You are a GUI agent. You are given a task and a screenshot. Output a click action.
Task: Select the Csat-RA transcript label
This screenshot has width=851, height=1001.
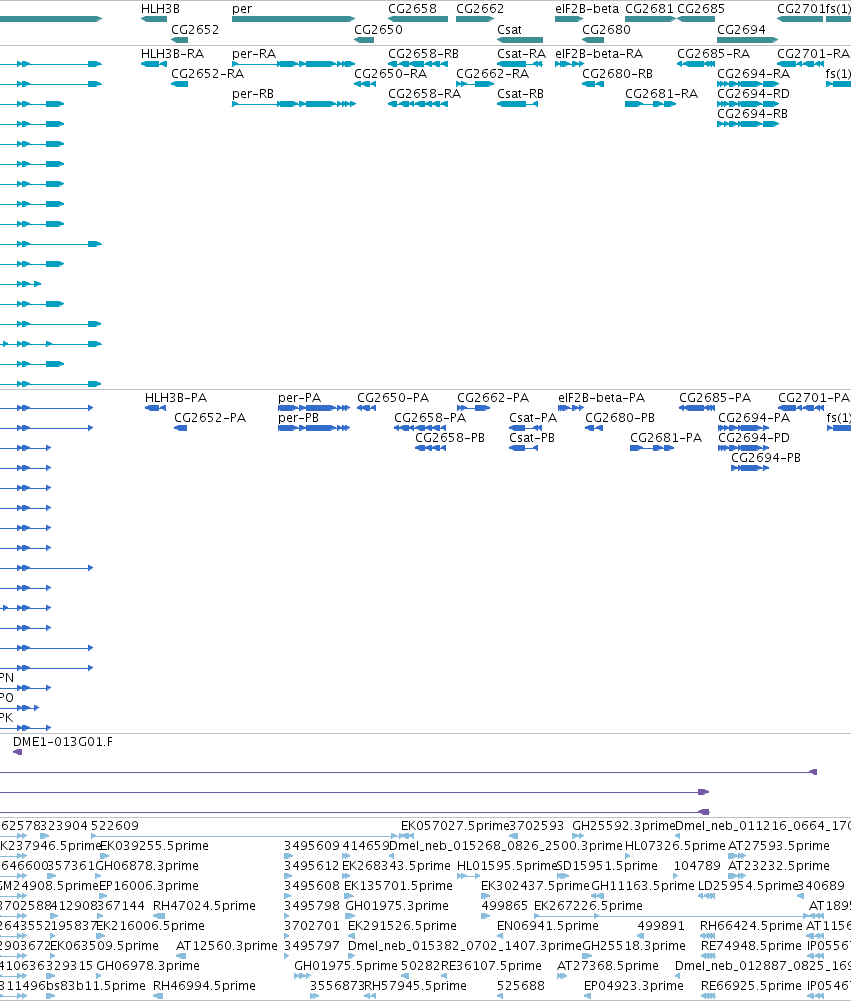pos(522,54)
